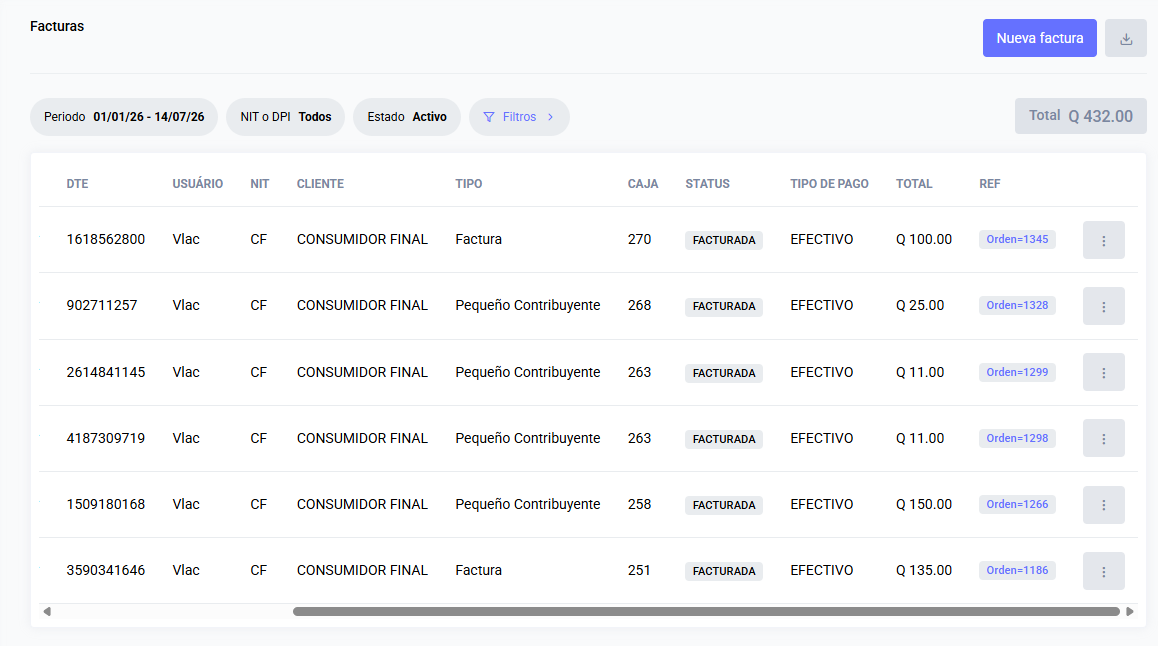Click the download export icon button

click(x=1126, y=38)
